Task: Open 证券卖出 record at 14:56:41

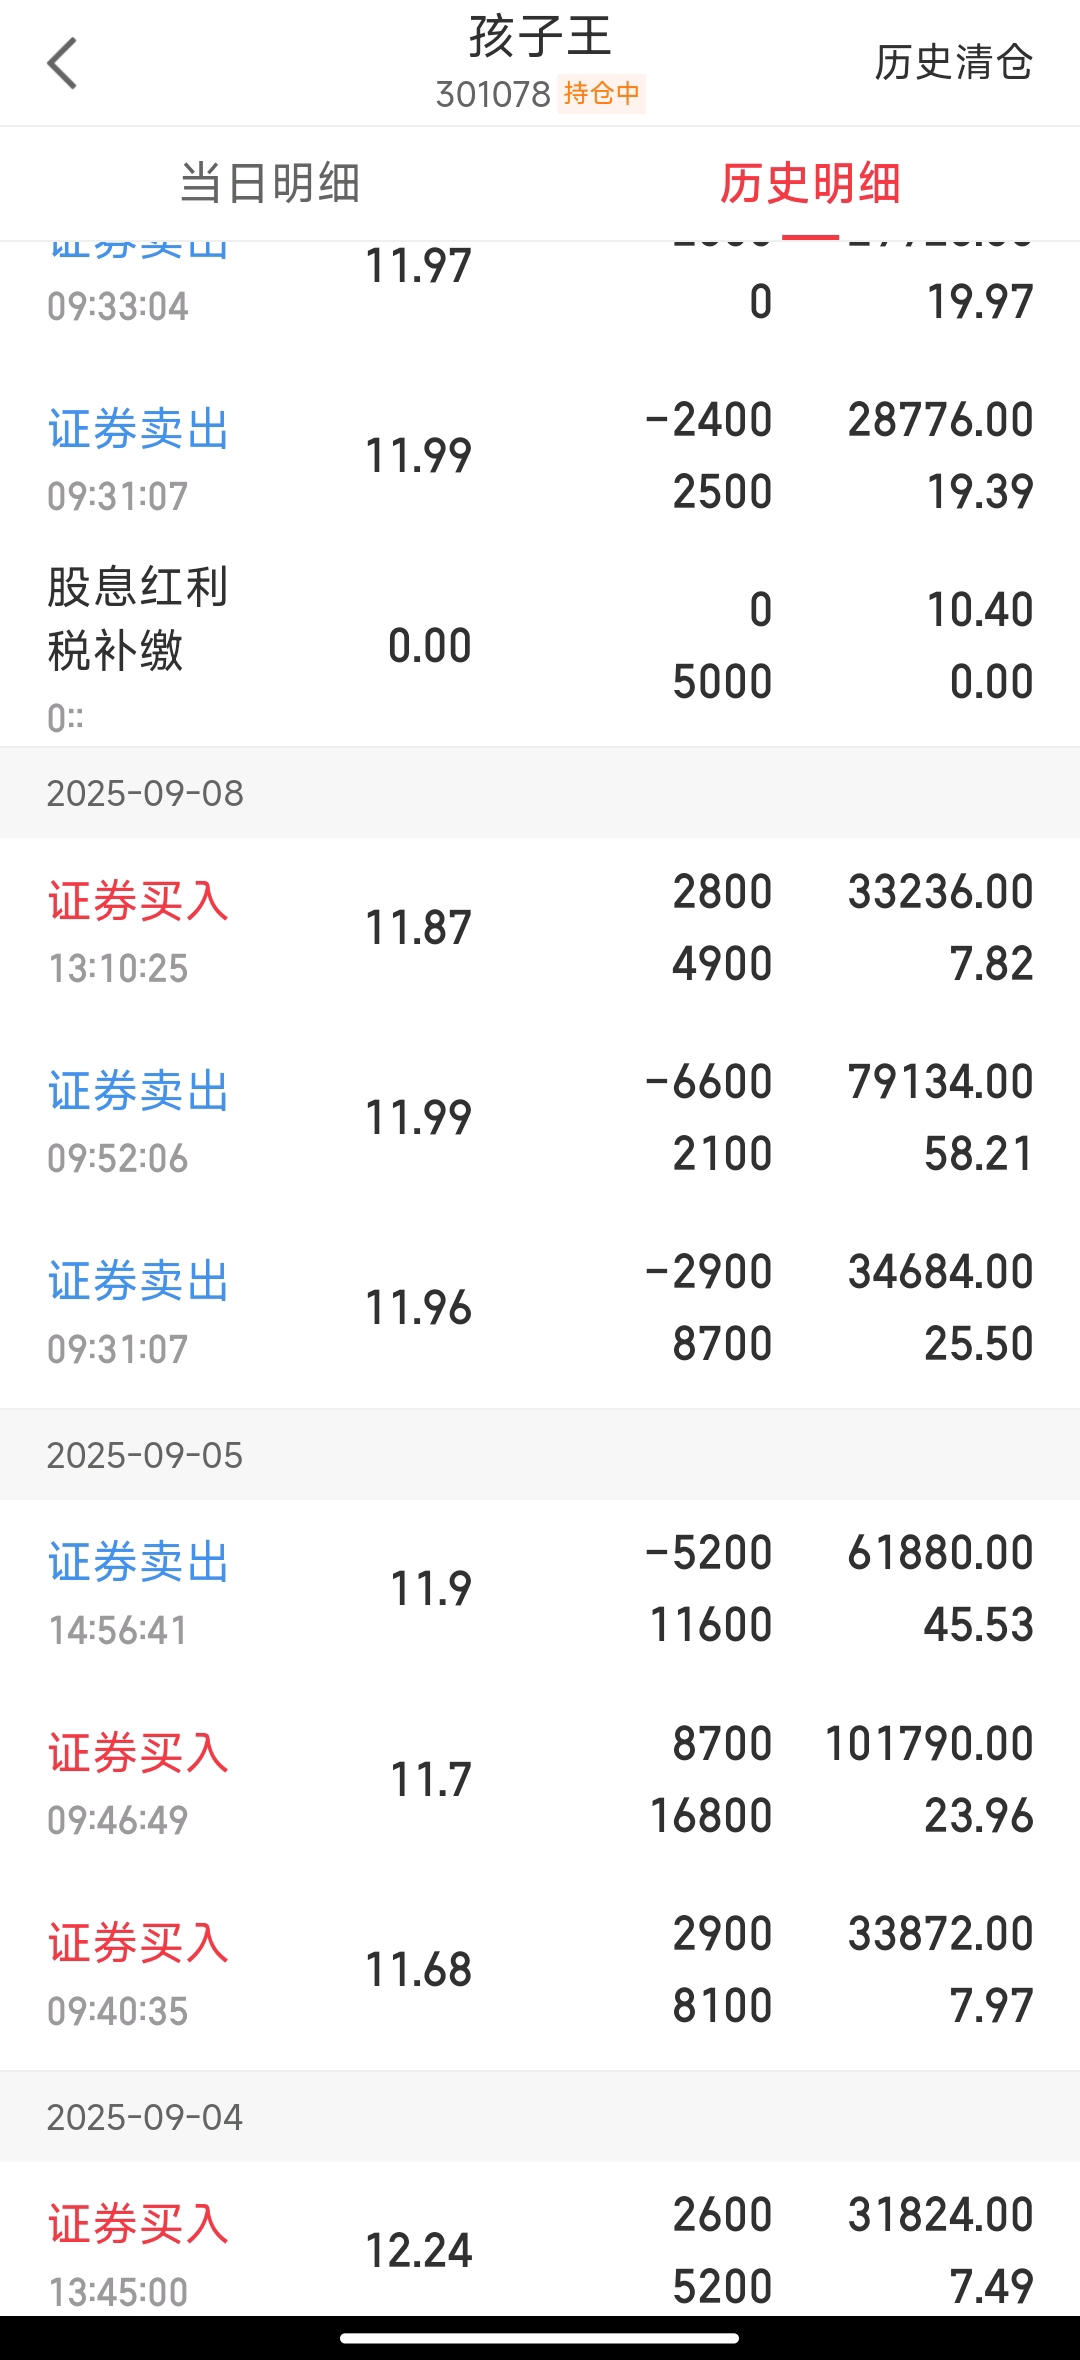Action: tap(540, 1590)
